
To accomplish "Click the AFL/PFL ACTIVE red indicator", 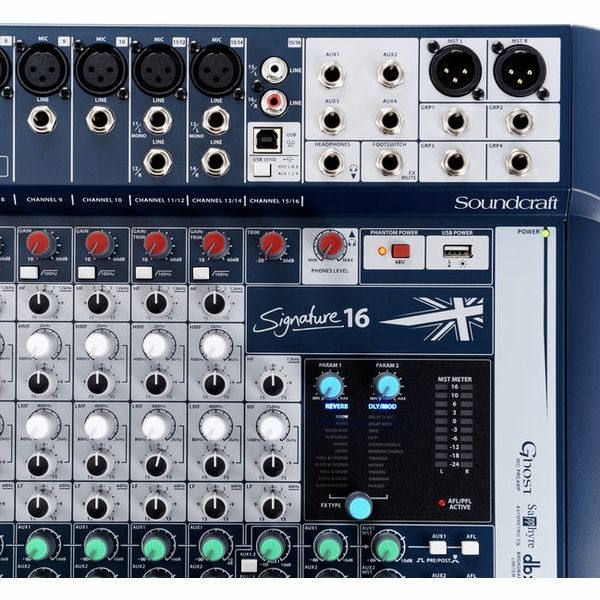I will coord(442,502).
